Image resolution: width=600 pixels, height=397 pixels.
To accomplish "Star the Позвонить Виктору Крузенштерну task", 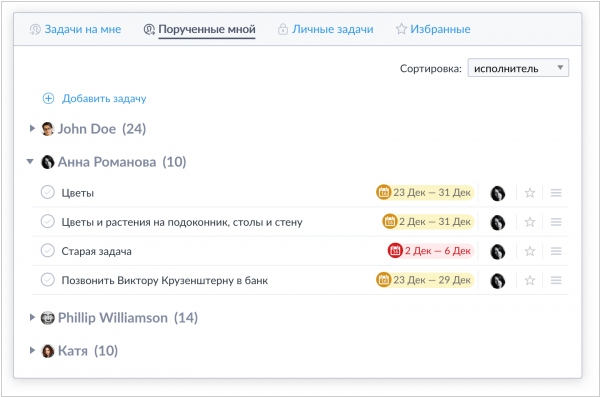I will coord(530,280).
